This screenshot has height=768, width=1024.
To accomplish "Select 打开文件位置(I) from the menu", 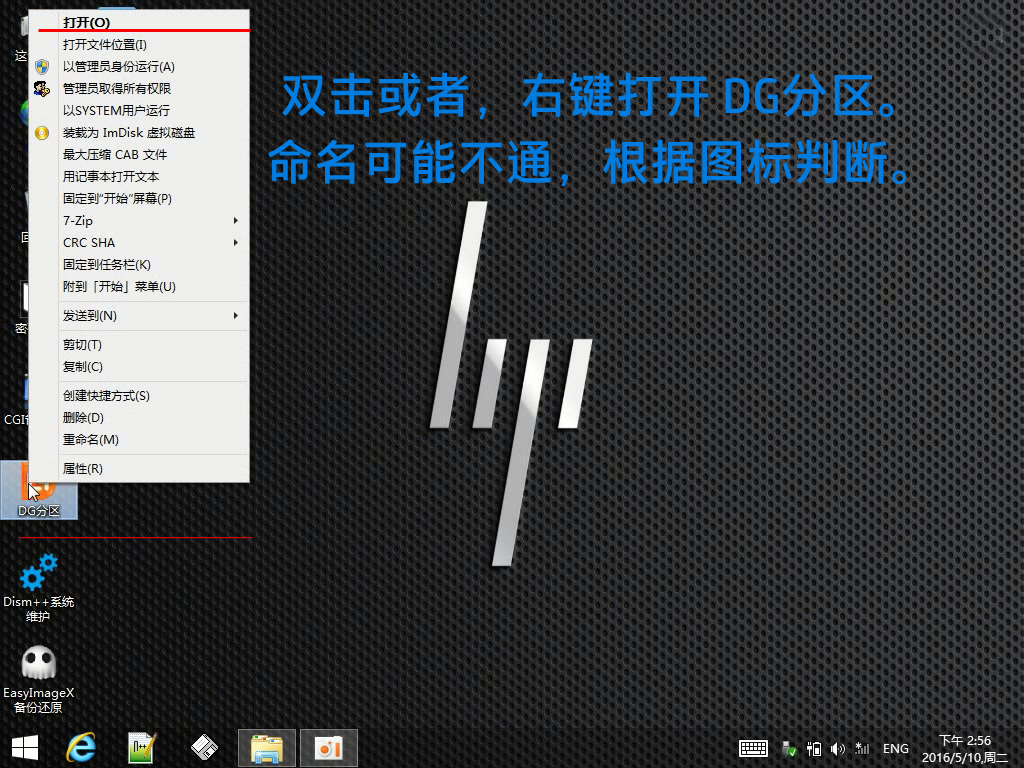I will [x=139, y=44].
